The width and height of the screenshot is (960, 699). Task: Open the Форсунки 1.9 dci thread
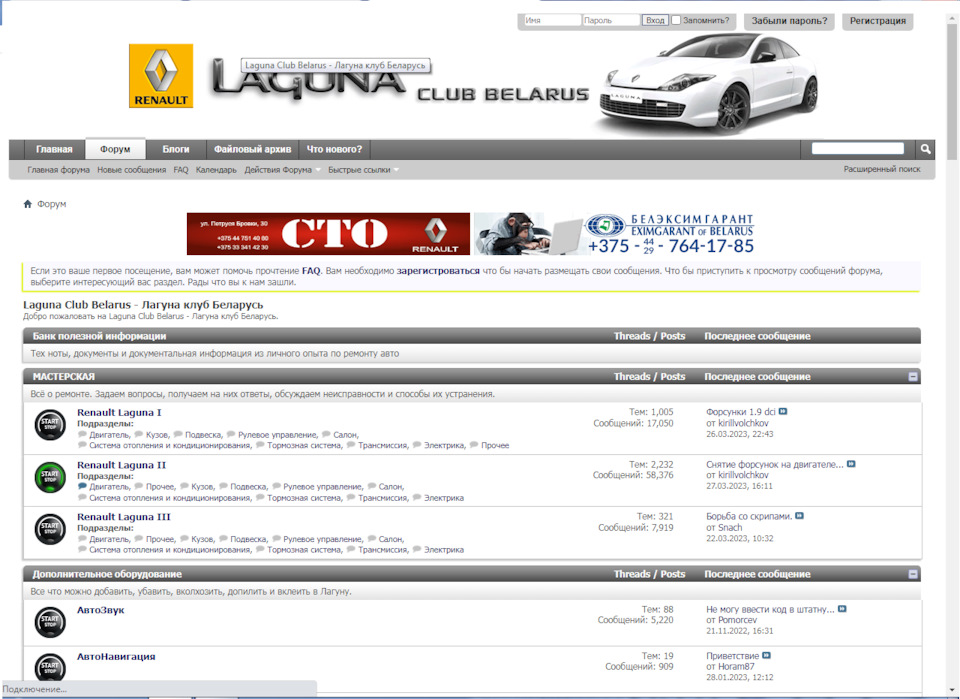coord(741,412)
